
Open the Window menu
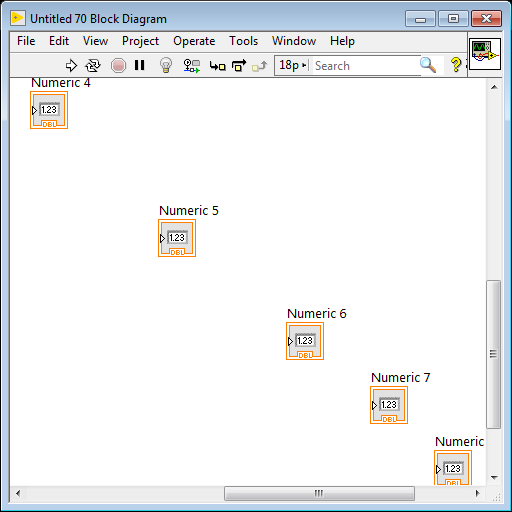(294, 41)
